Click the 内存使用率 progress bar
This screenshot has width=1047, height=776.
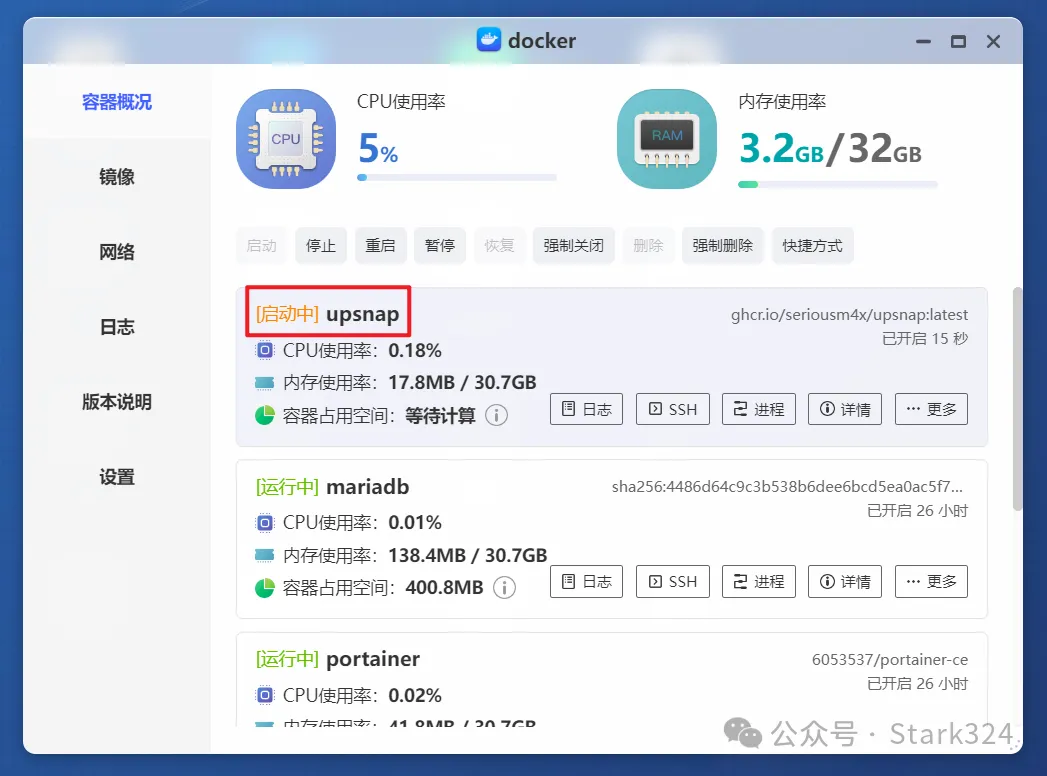point(837,184)
